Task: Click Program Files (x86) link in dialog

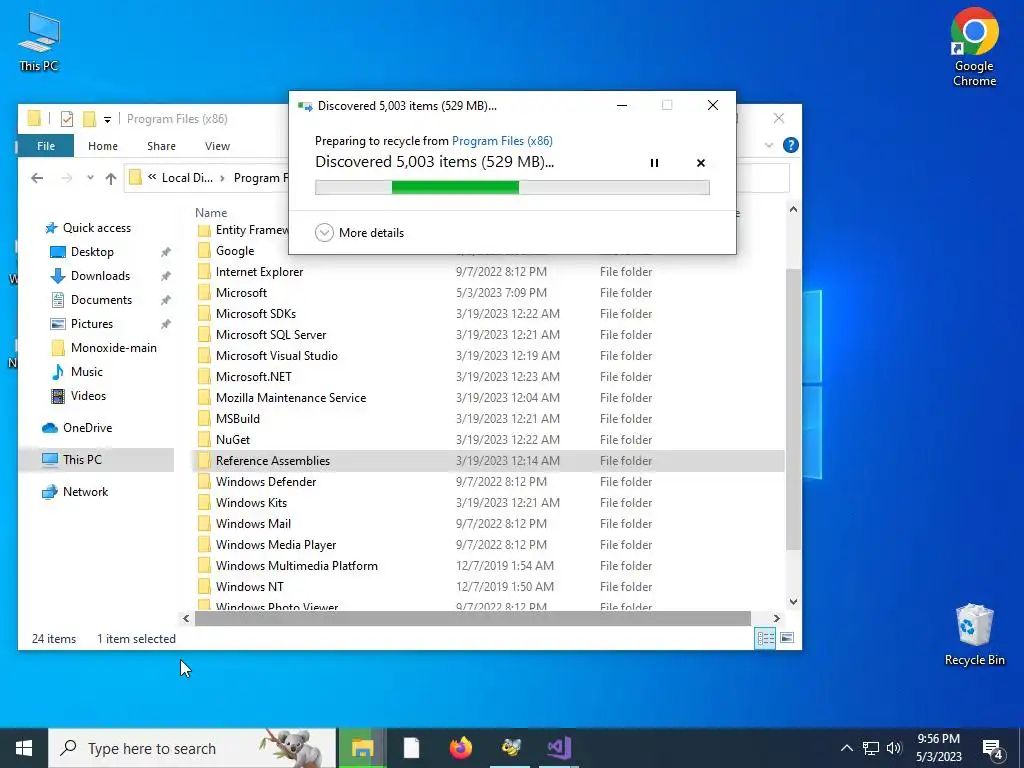Action: pyautogui.click(x=502, y=140)
